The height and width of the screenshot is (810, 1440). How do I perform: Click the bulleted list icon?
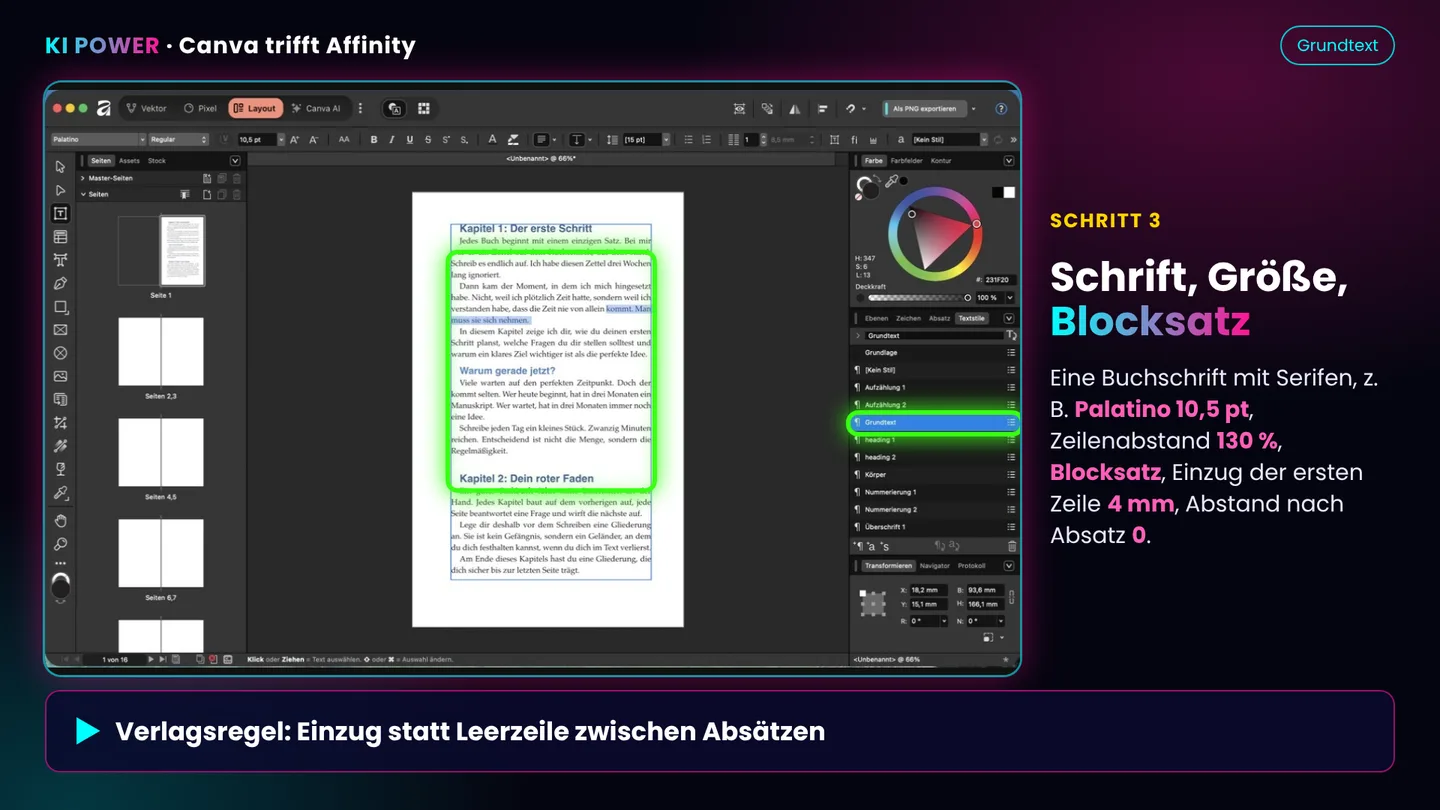tap(690, 140)
